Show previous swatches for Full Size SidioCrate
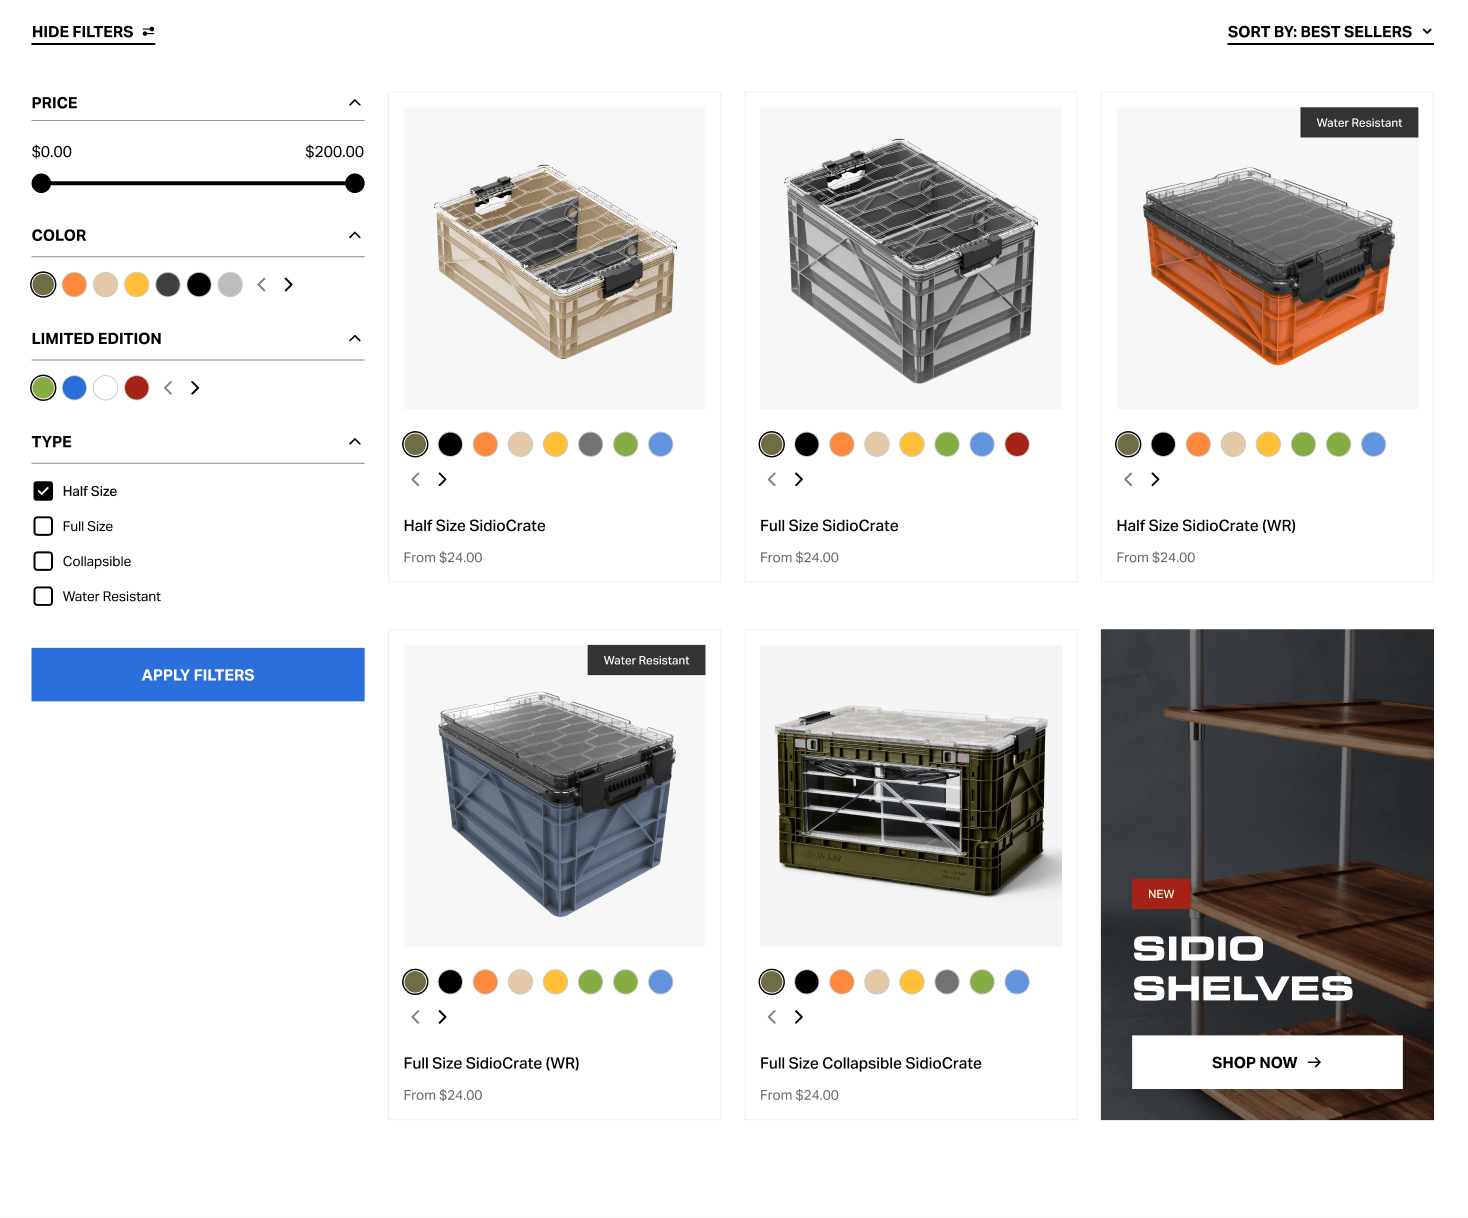 coord(772,480)
